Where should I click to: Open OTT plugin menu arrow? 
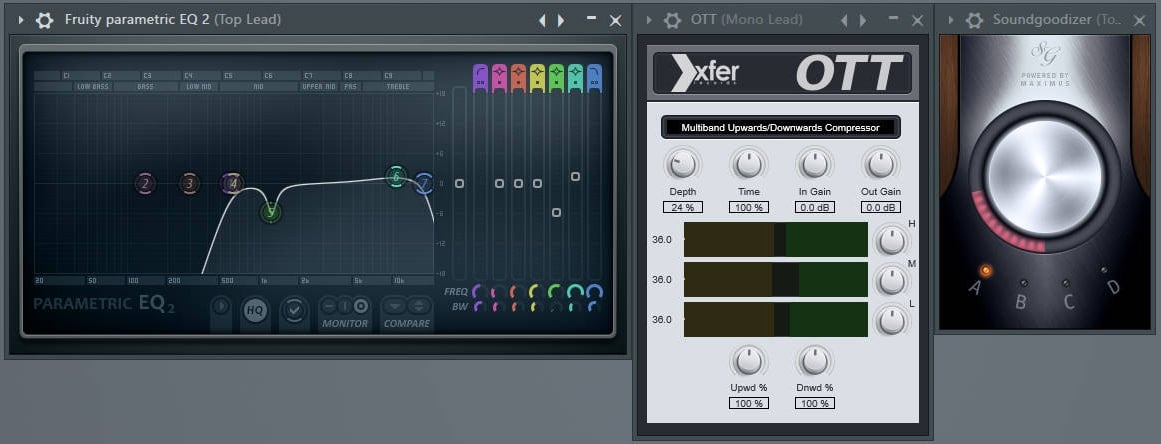[649, 20]
